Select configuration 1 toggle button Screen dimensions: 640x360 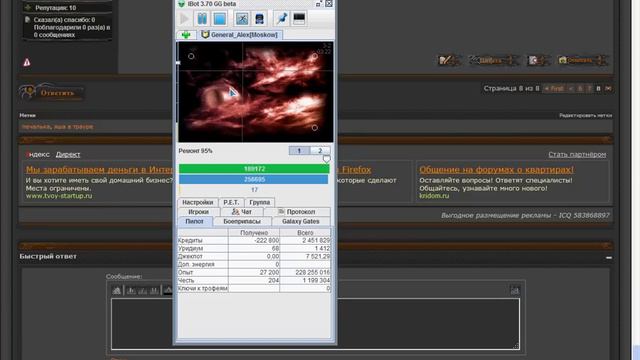(x=299, y=151)
